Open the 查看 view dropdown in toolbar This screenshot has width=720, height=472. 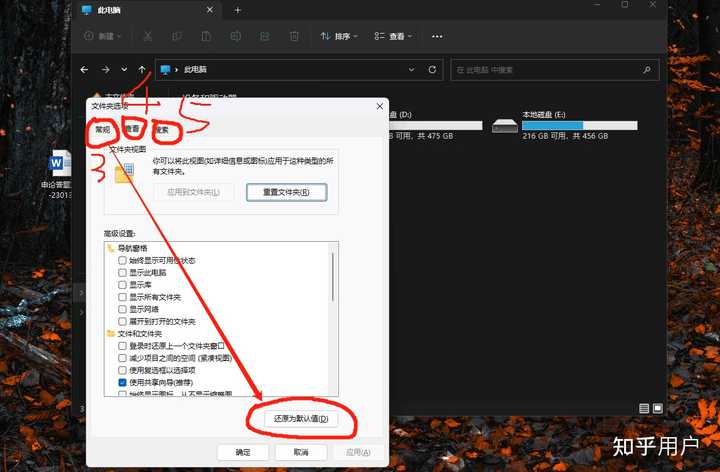[x=394, y=36]
